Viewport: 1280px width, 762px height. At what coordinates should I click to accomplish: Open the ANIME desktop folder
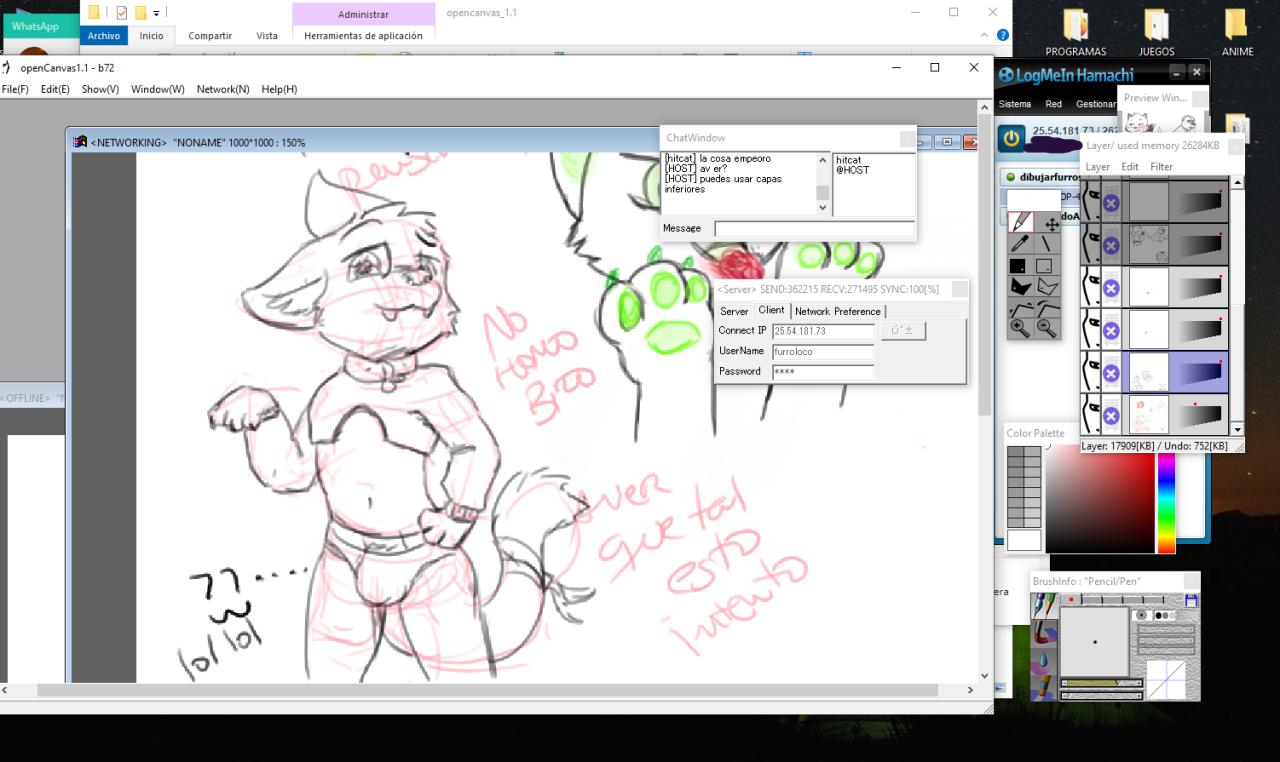(1237, 32)
